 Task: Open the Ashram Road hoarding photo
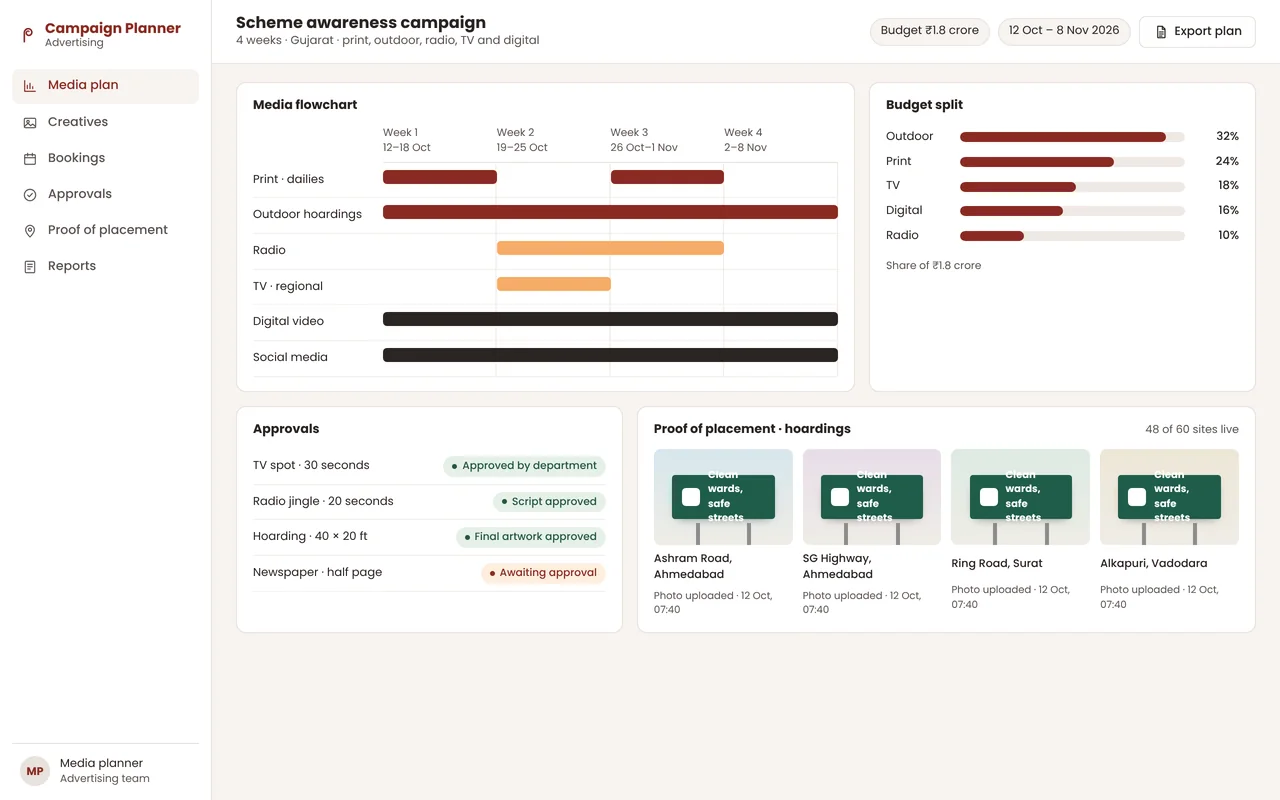pyautogui.click(x=723, y=497)
